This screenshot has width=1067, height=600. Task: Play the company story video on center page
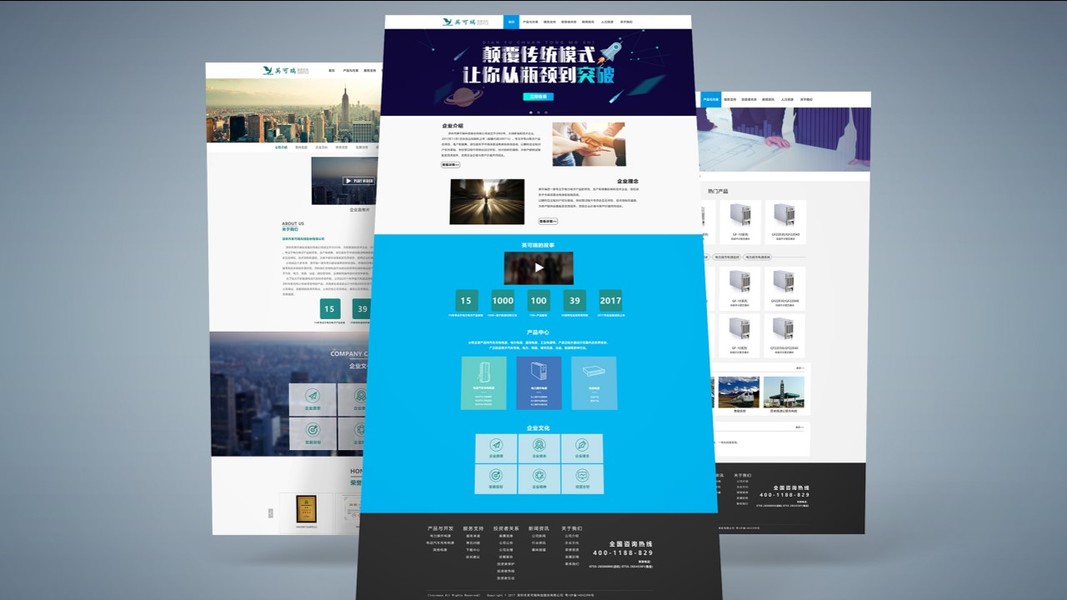coord(539,268)
